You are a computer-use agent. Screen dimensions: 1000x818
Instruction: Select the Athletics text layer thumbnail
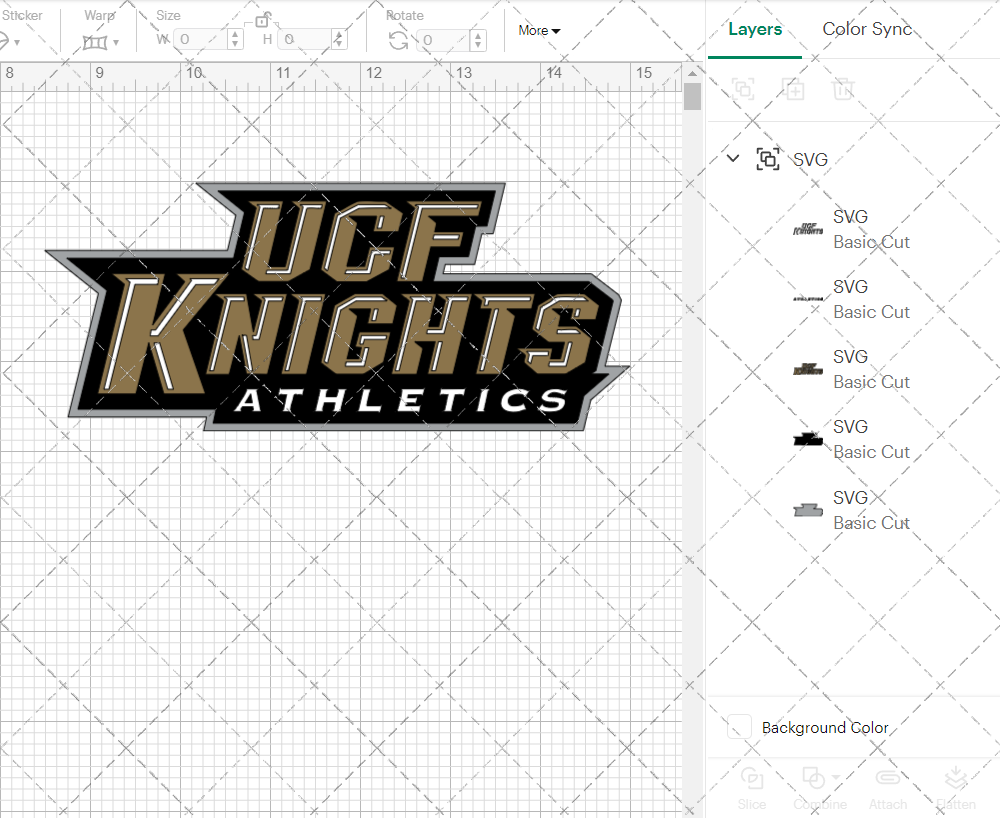tap(808, 299)
